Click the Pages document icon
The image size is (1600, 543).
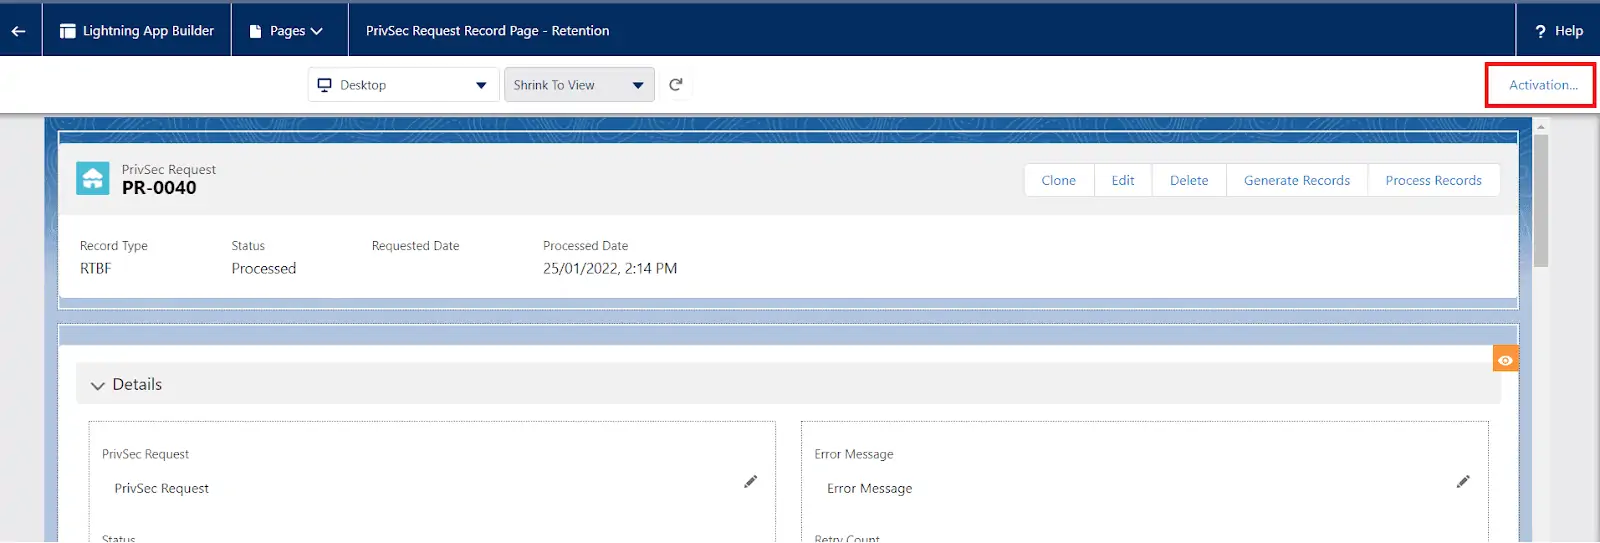255,31
